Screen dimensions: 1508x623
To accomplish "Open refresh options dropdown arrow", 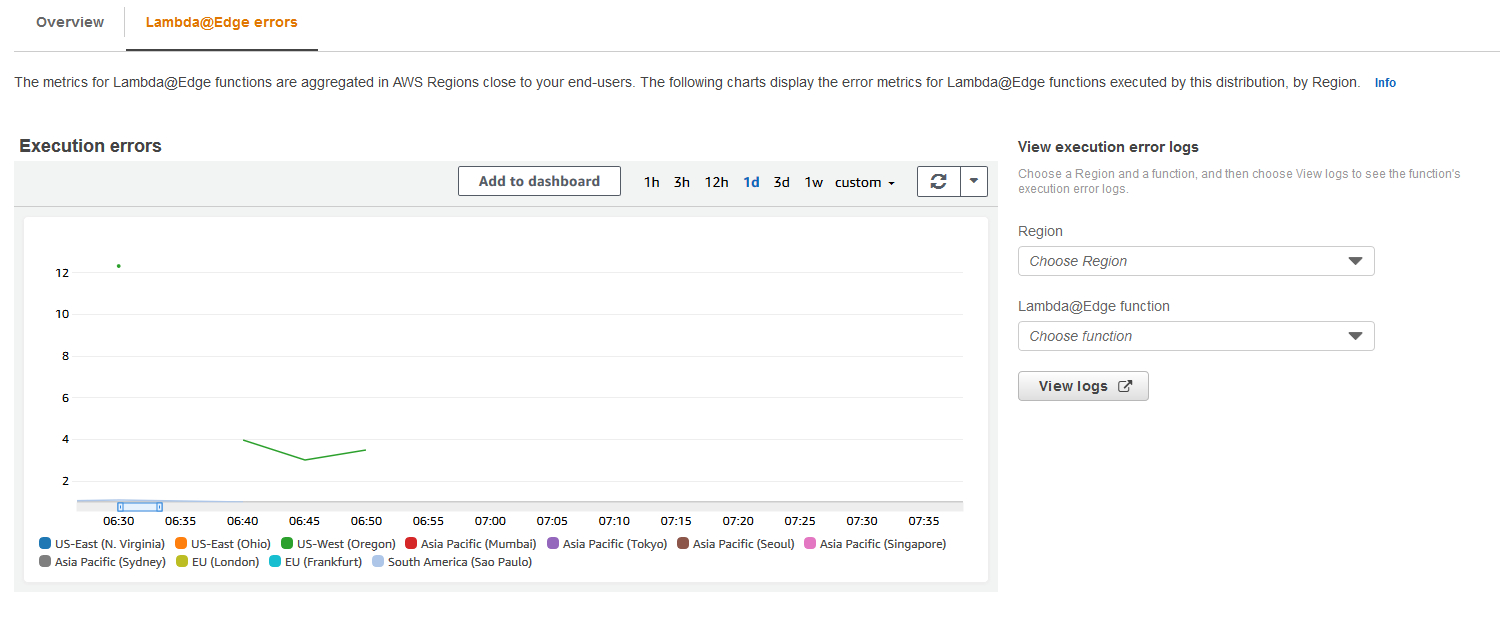I will point(974,181).
